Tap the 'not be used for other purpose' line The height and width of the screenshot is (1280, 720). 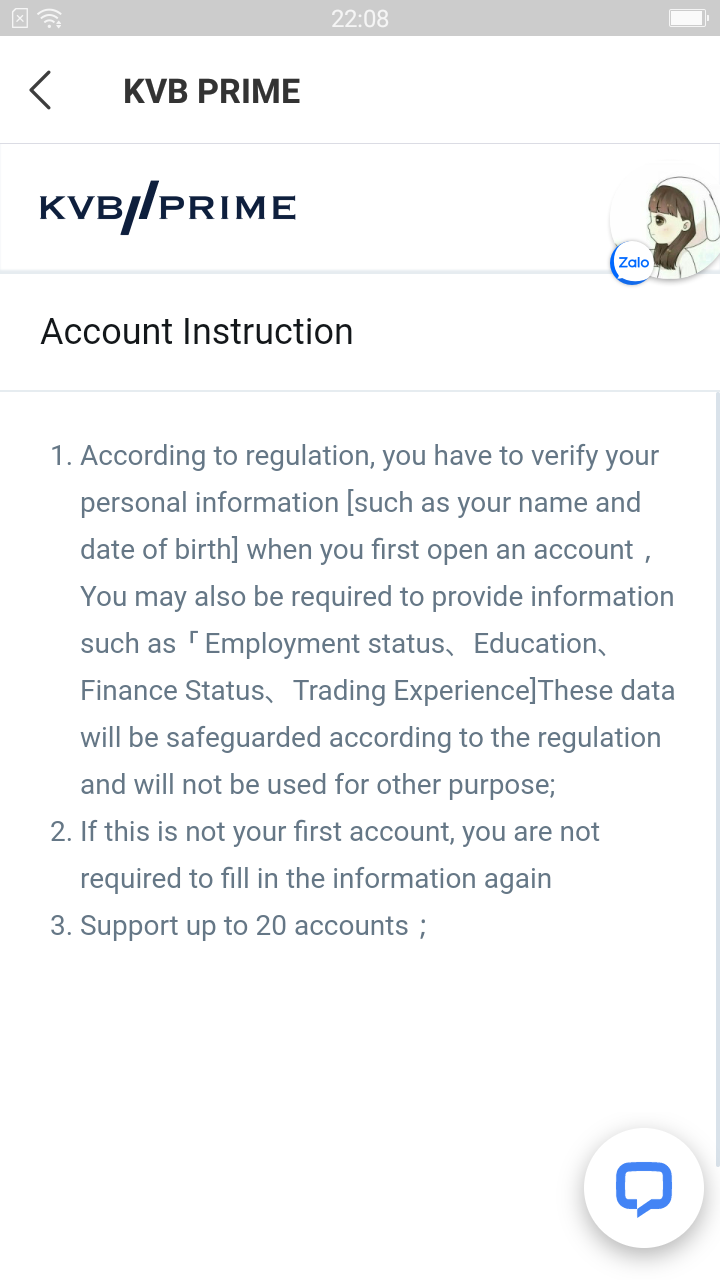(318, 784)
